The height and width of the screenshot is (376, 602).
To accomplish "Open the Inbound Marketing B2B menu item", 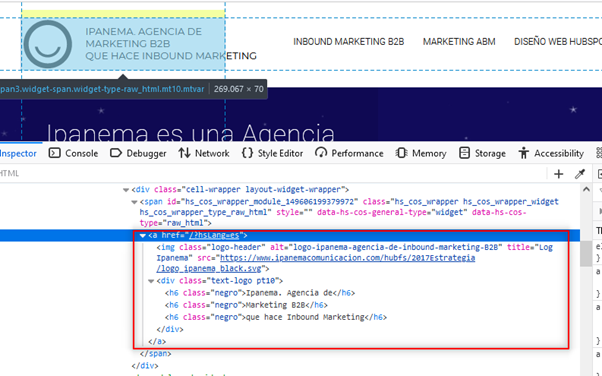I will click(x=349, y=41).
